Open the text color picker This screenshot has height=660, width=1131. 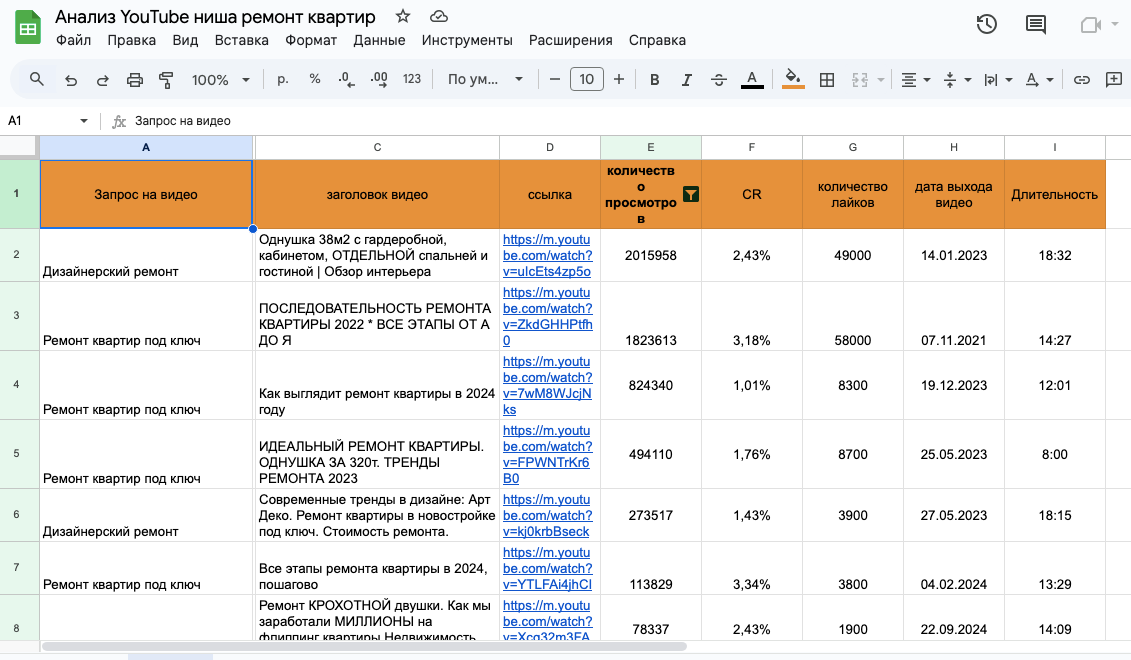pos(752,79)
